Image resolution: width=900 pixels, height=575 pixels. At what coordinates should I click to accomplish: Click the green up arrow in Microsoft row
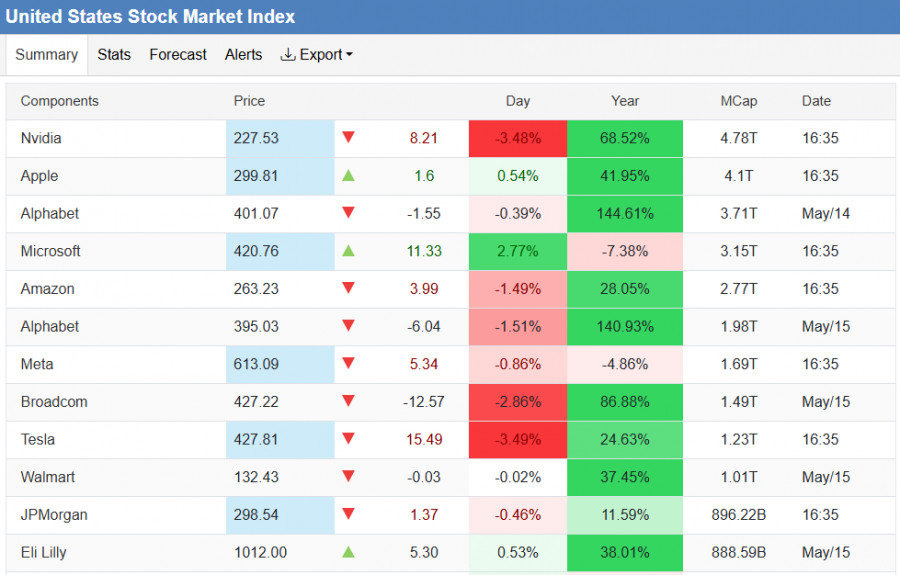(x=348, y=251)
